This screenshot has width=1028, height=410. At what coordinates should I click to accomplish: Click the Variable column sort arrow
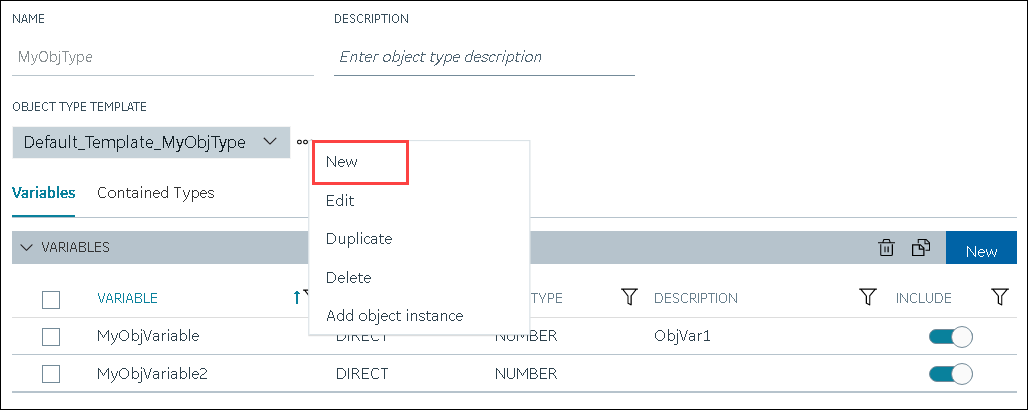click(297, 297)
